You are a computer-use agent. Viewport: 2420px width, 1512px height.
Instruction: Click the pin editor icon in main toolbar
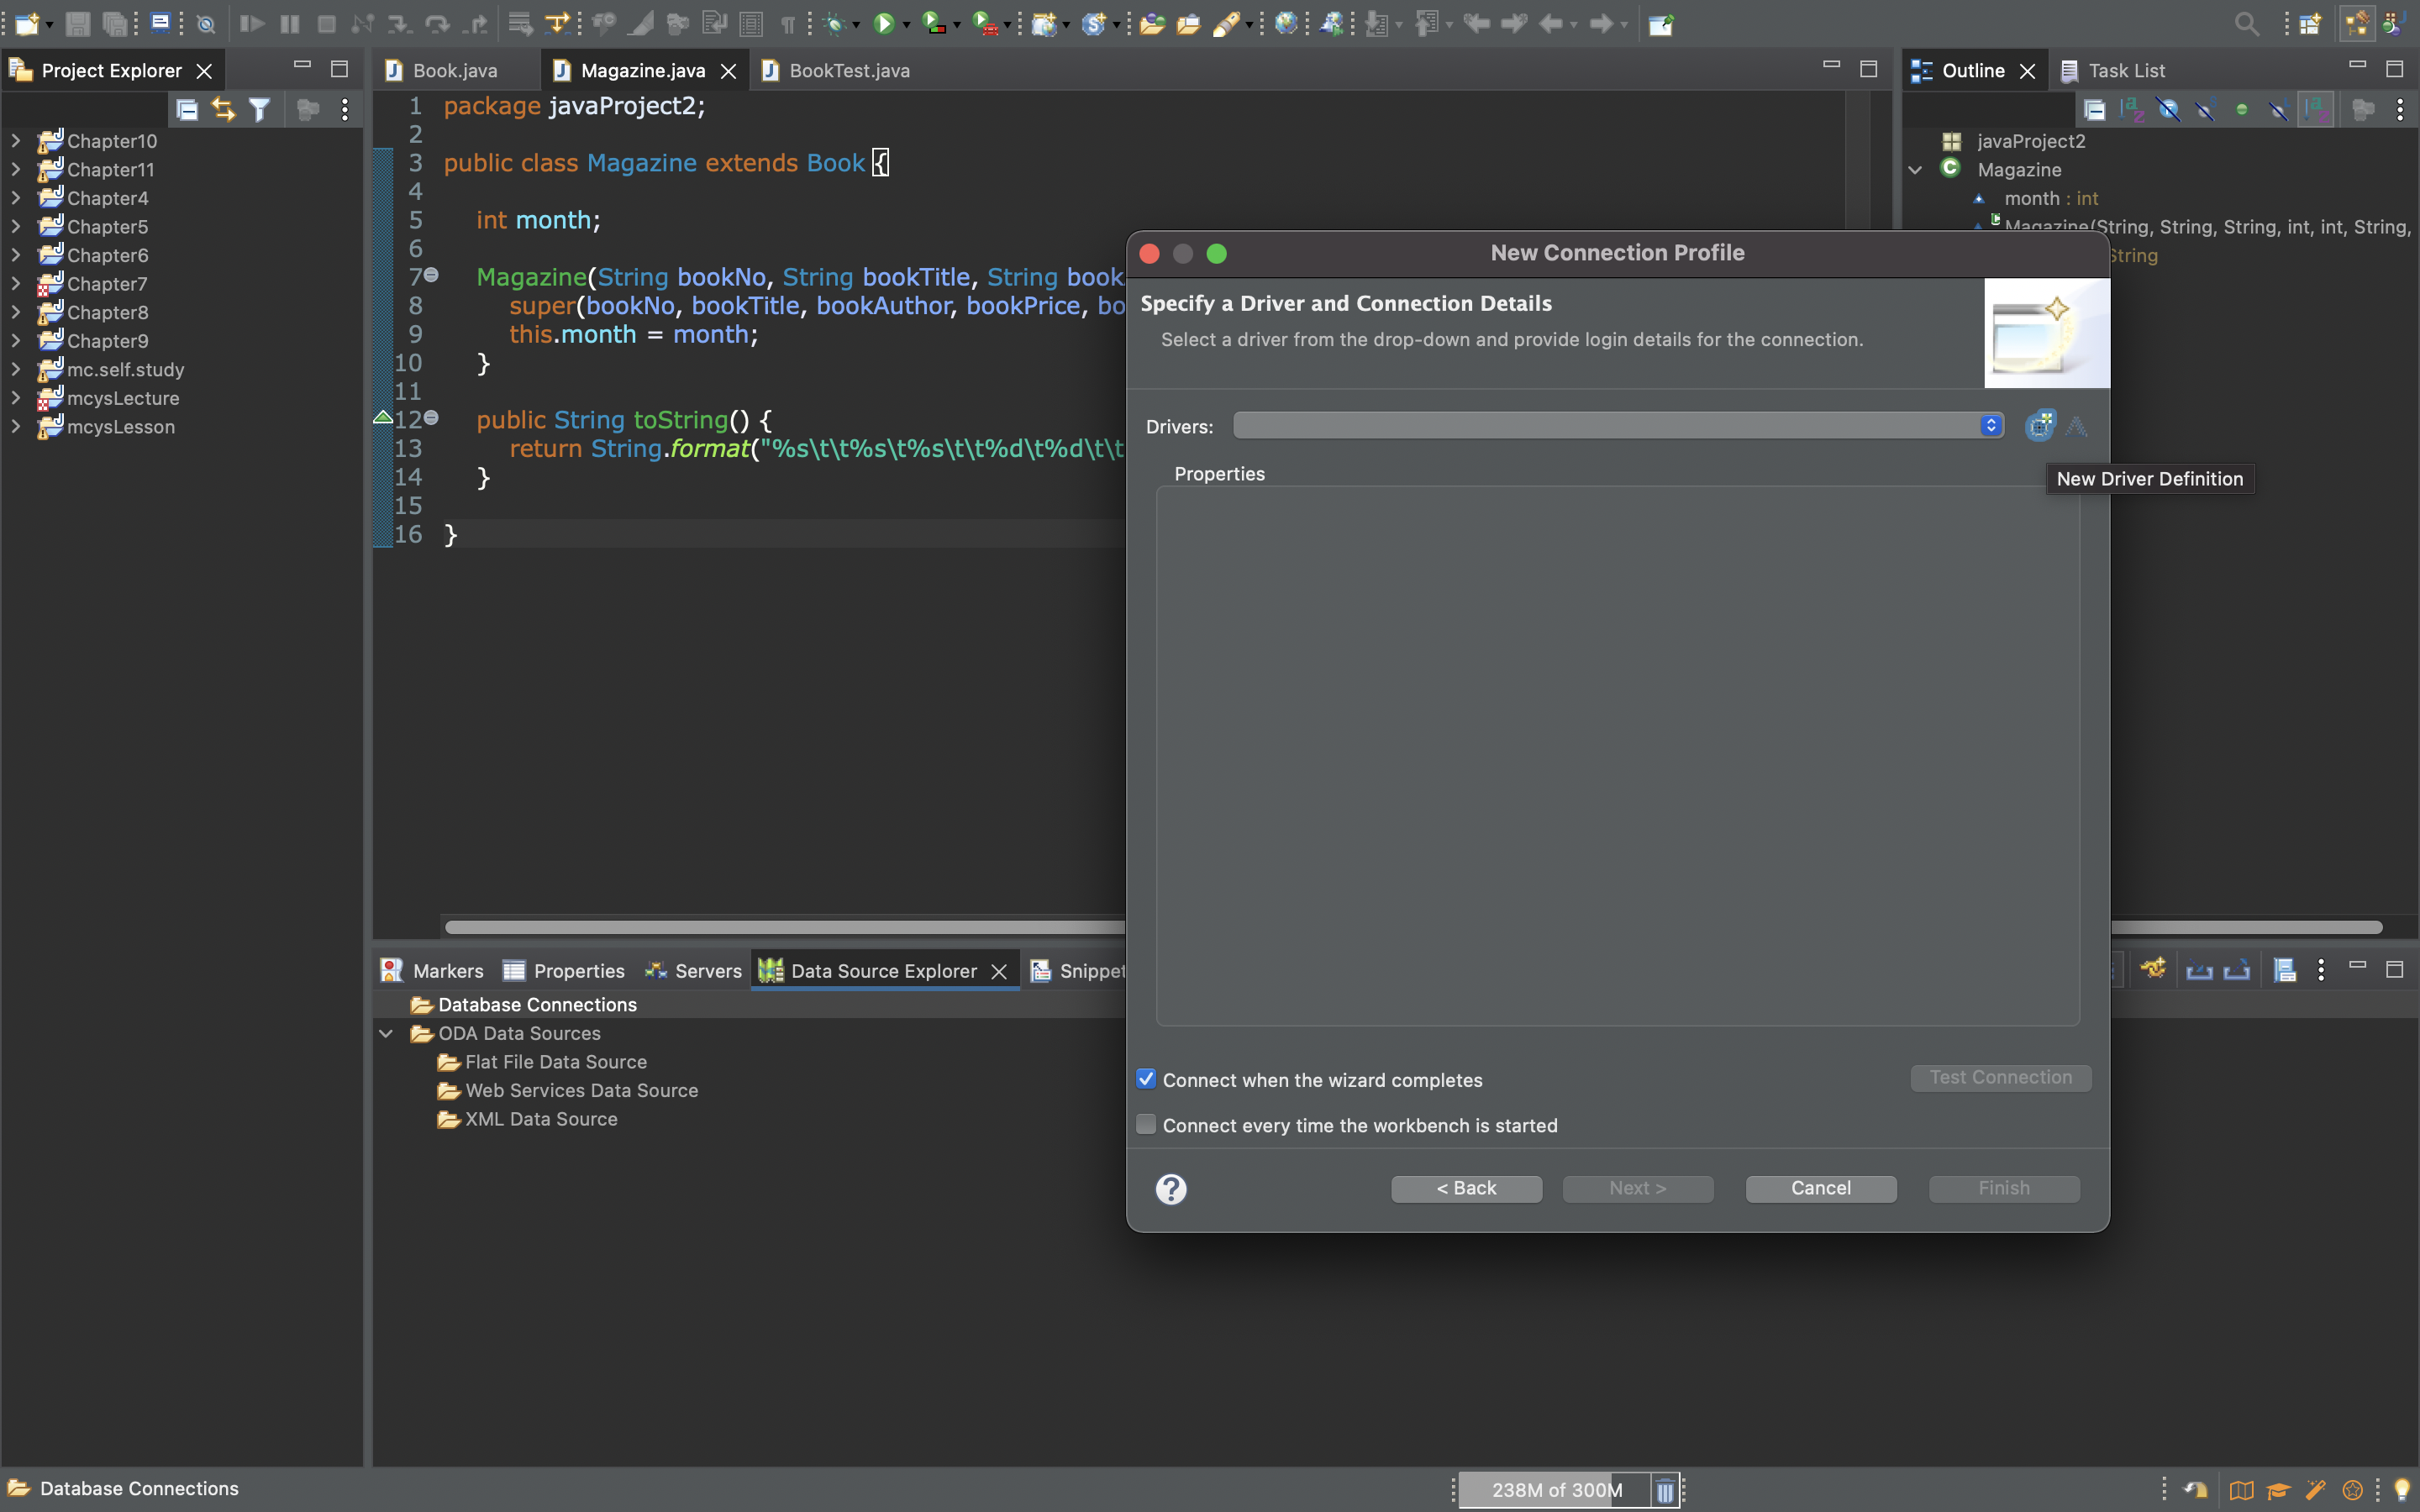tap(1661, 24)
